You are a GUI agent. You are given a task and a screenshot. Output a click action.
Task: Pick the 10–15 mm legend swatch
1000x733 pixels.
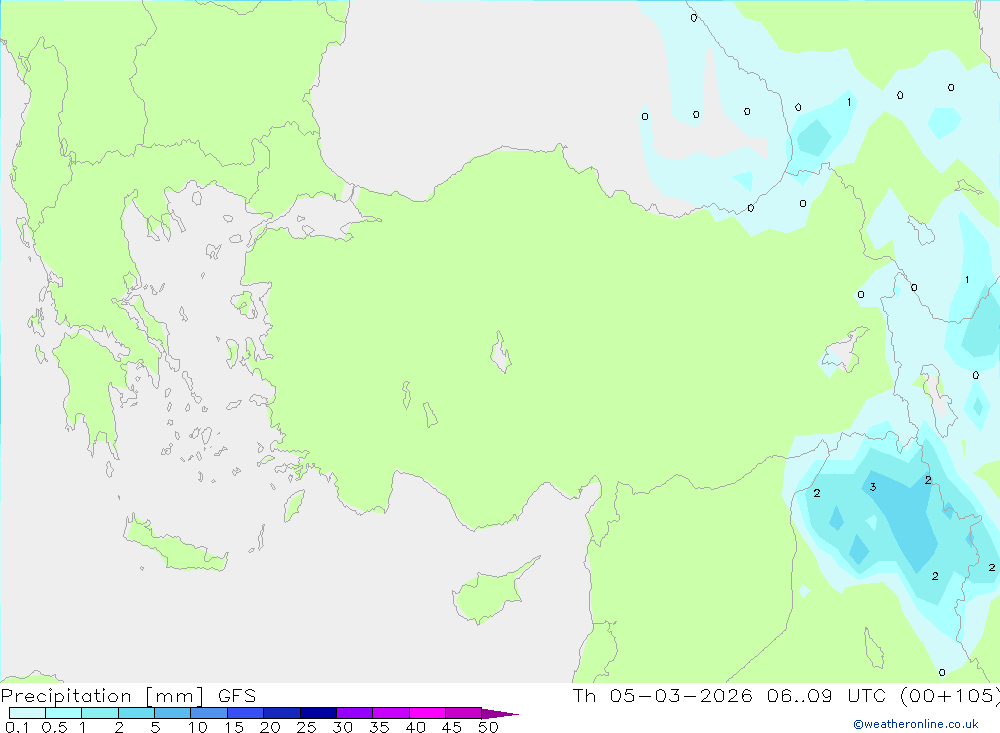click(209, 713)
